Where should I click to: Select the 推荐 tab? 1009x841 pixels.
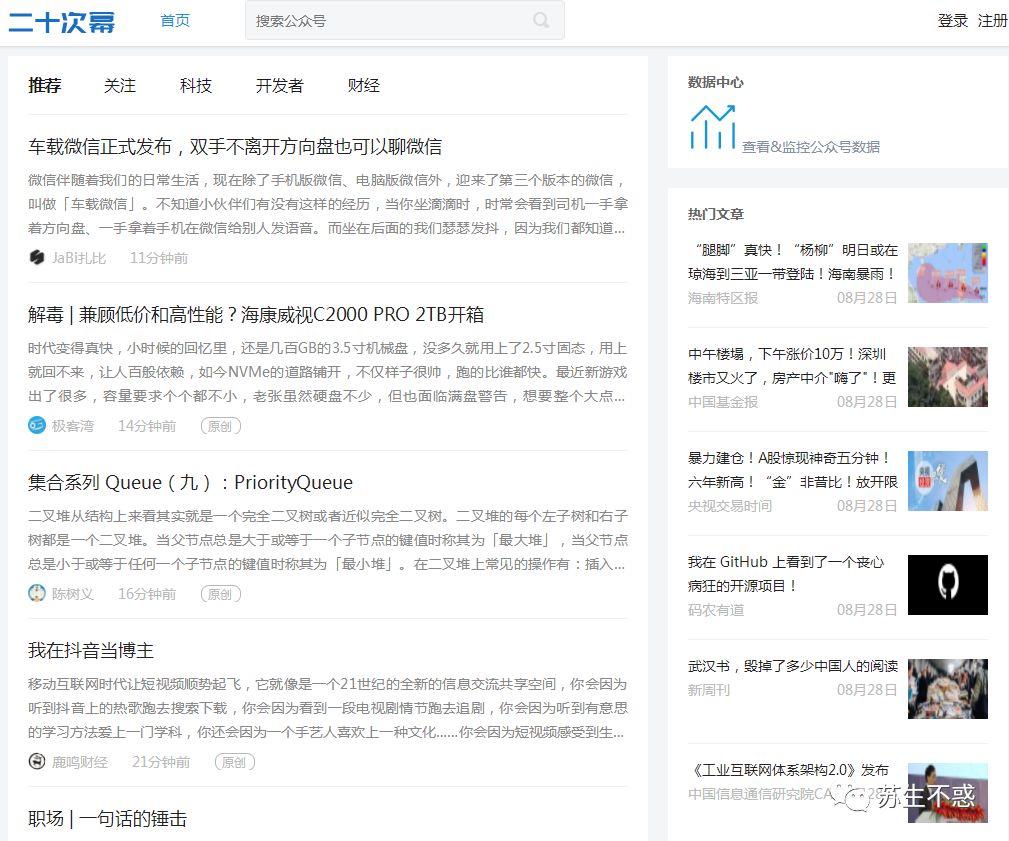coord(44,85)
